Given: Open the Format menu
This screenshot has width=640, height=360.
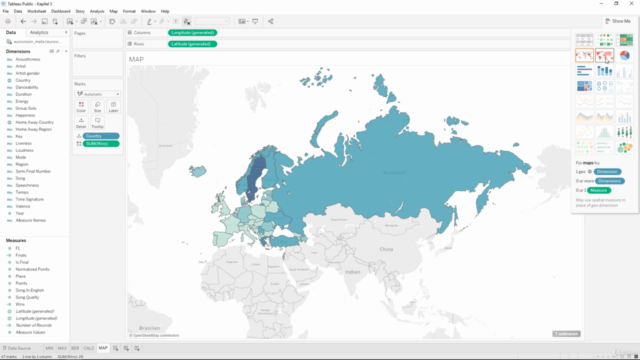Looking at the screenshot, I should [129, 11].
